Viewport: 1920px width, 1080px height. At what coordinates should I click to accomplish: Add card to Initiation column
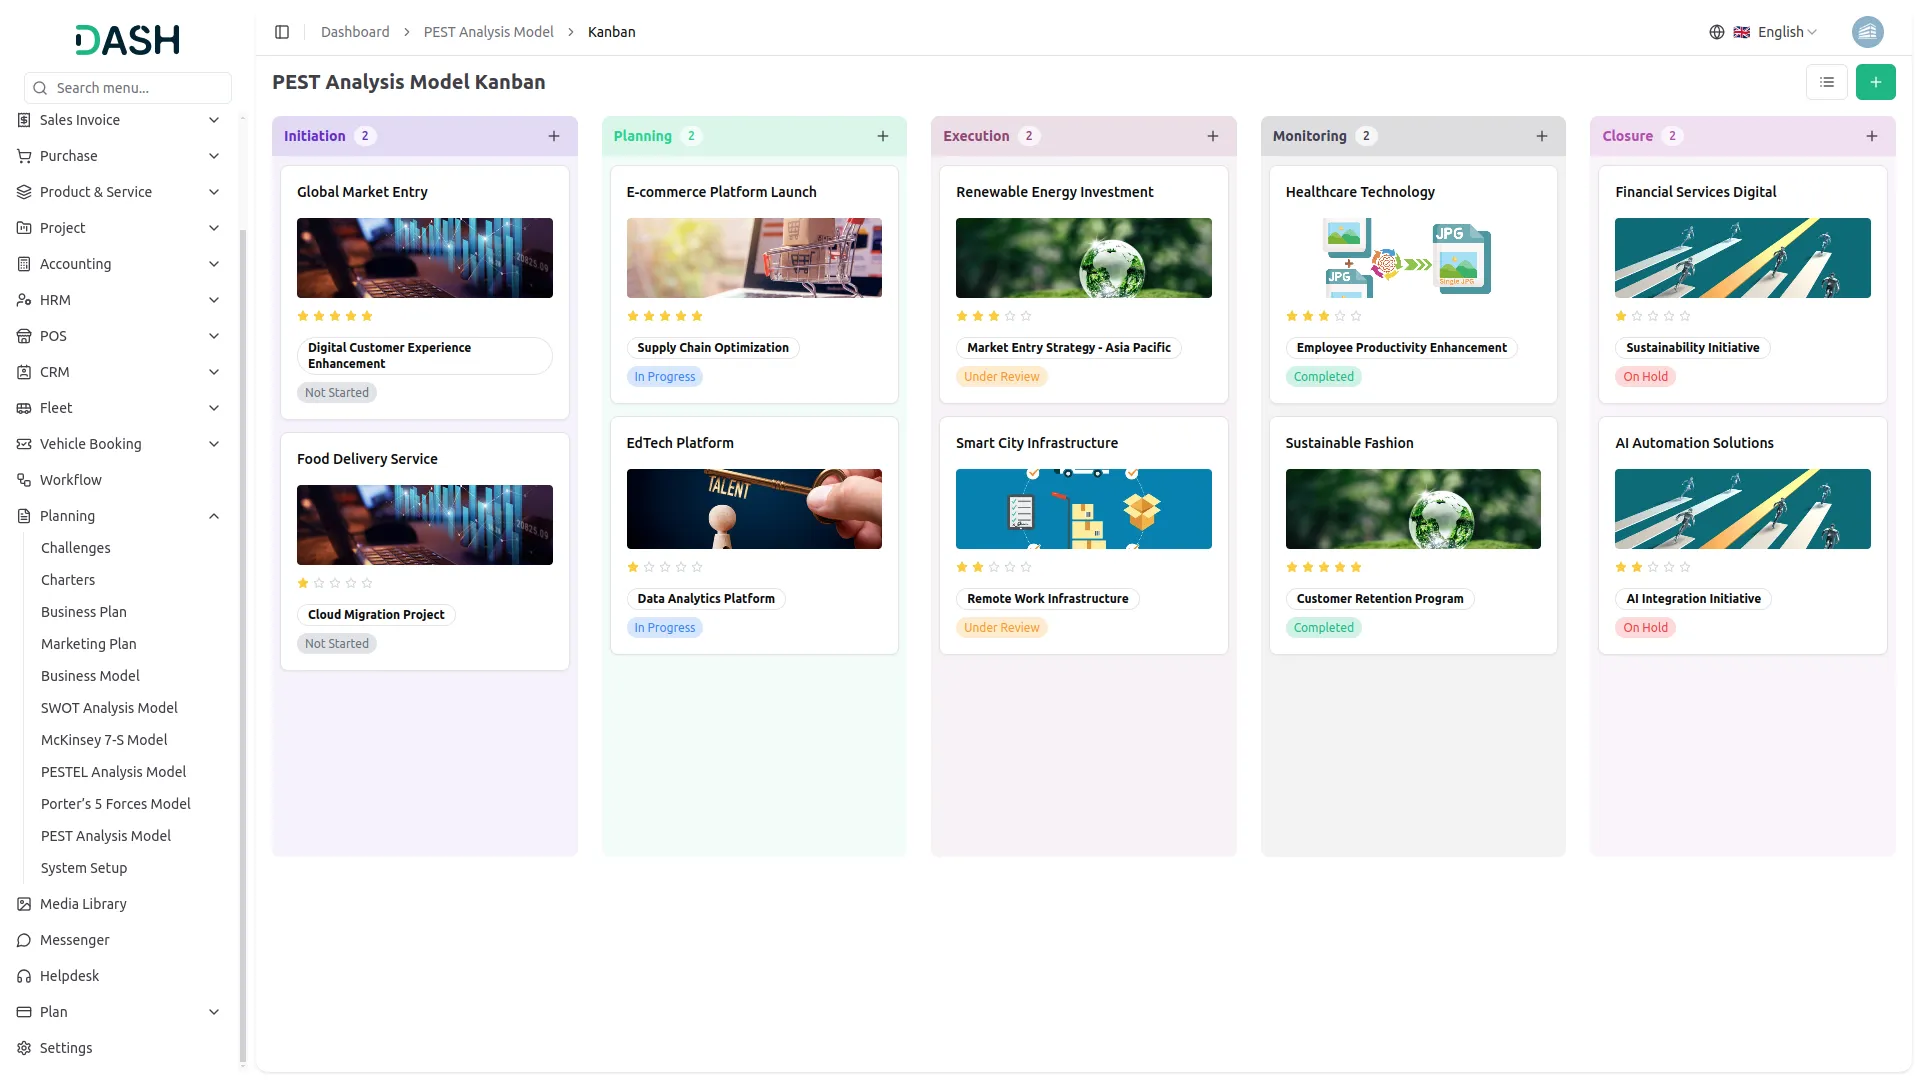click(x=554, y=136)
